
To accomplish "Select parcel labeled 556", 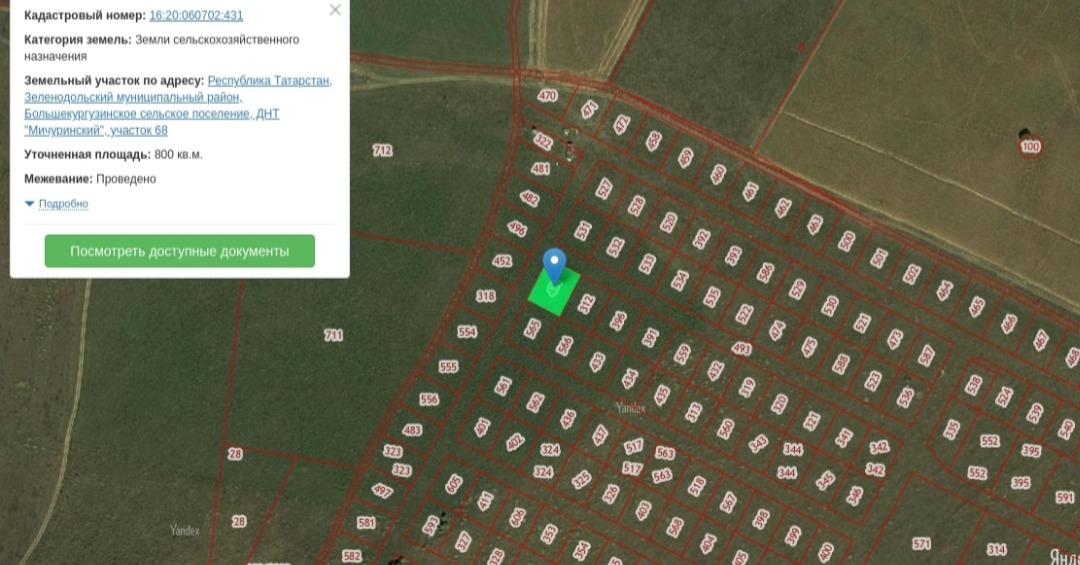I will tap(429, 400).
